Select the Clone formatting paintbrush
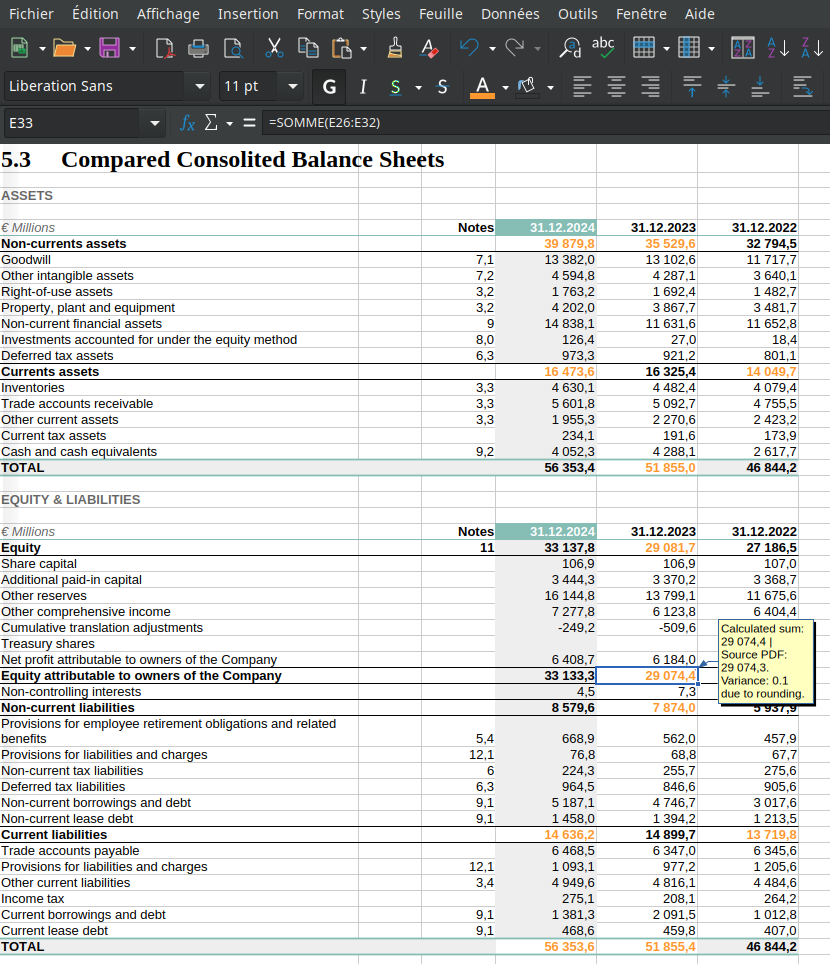 tap(395, 47)
